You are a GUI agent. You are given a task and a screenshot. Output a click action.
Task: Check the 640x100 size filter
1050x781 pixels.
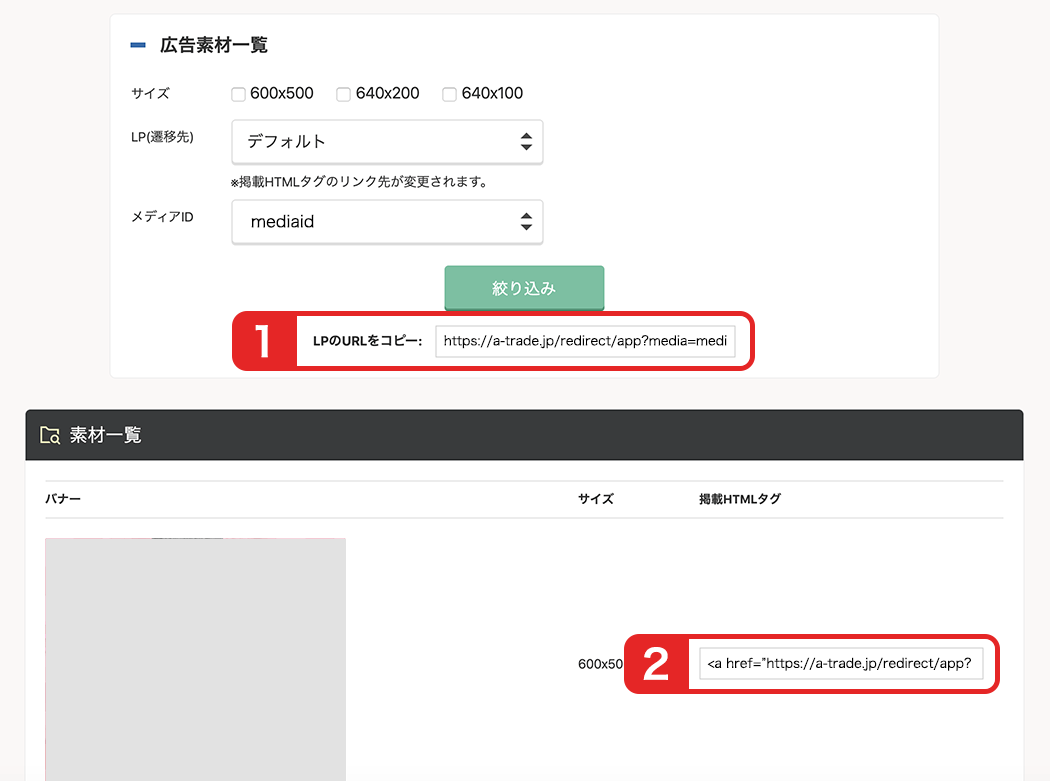(449, 94)
